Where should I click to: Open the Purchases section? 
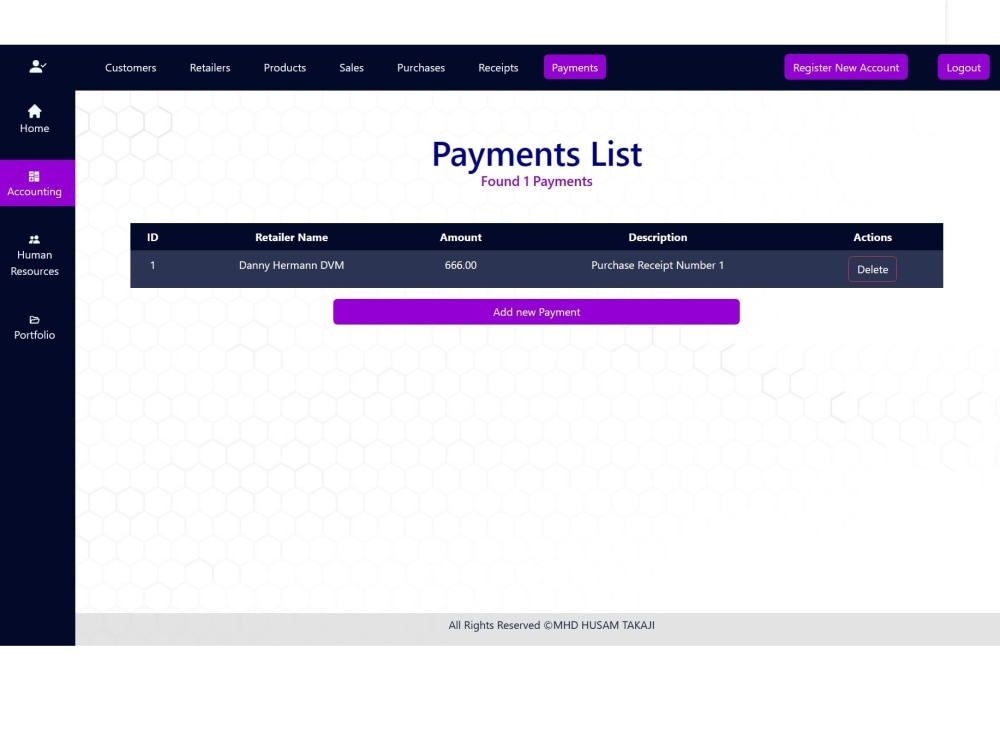[420, 67]
